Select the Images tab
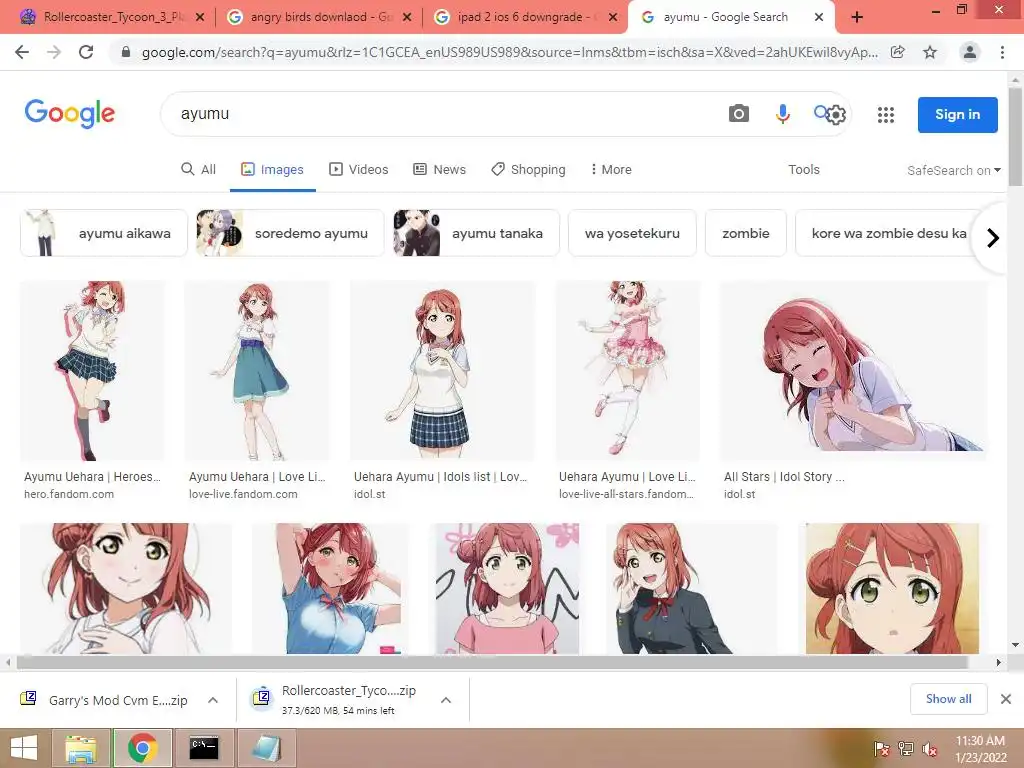This screenshot has width=1024, height=768. pos(272,170)
